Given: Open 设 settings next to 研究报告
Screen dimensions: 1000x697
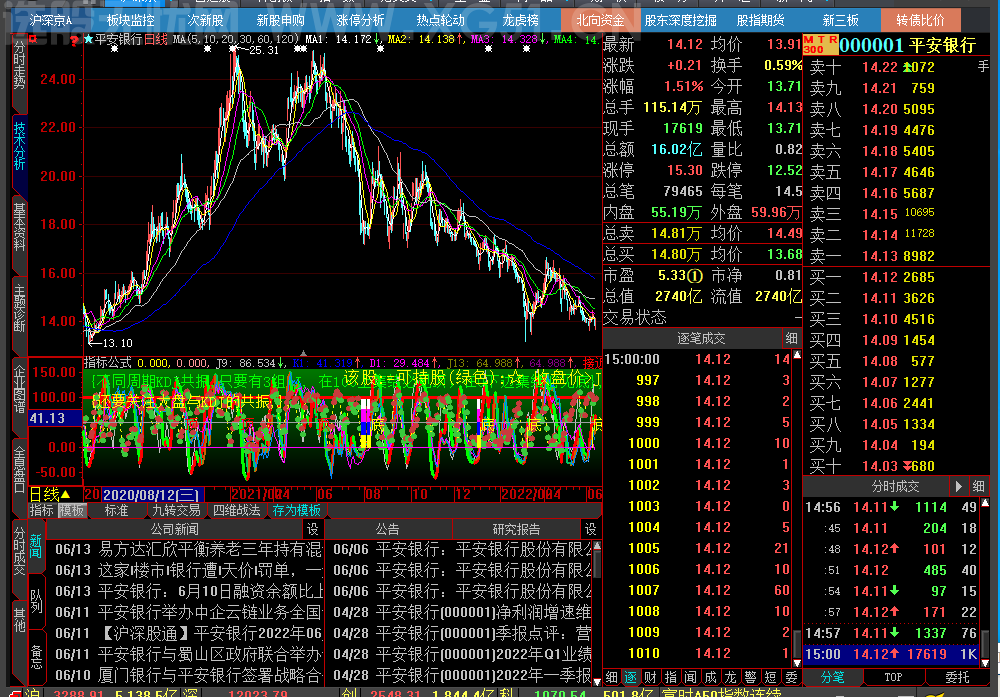Looking at the screenshot, I should click(x=591, y=529).
